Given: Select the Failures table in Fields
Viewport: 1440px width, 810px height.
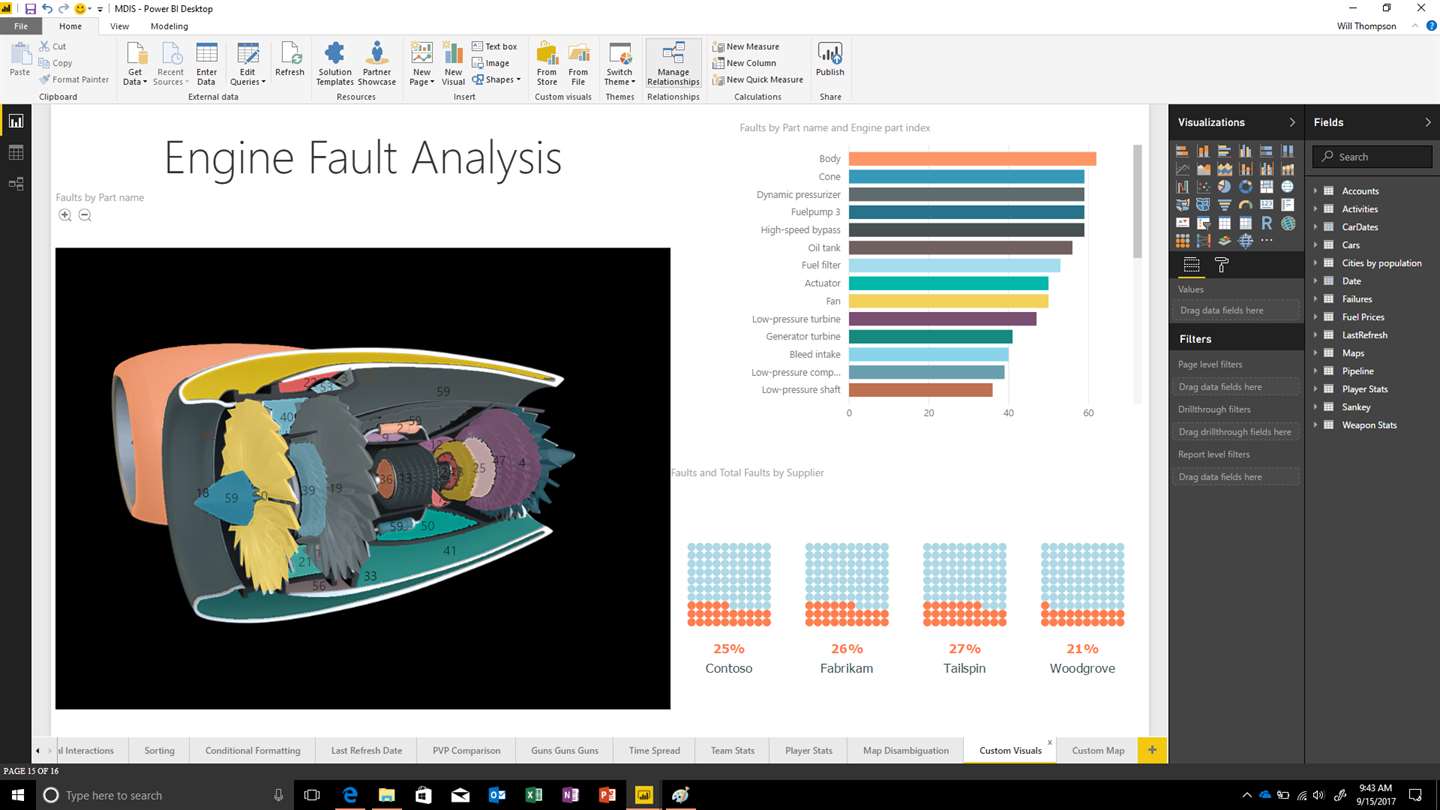Looking at the screenshot, I should click(1357, 299).
